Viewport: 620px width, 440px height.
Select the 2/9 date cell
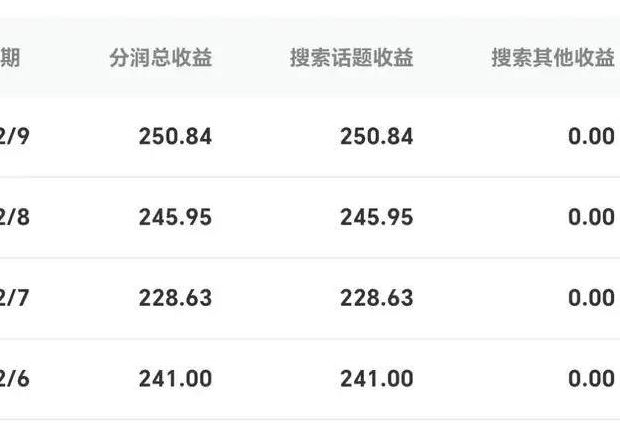pyautogui.click(x=15, y=136)
